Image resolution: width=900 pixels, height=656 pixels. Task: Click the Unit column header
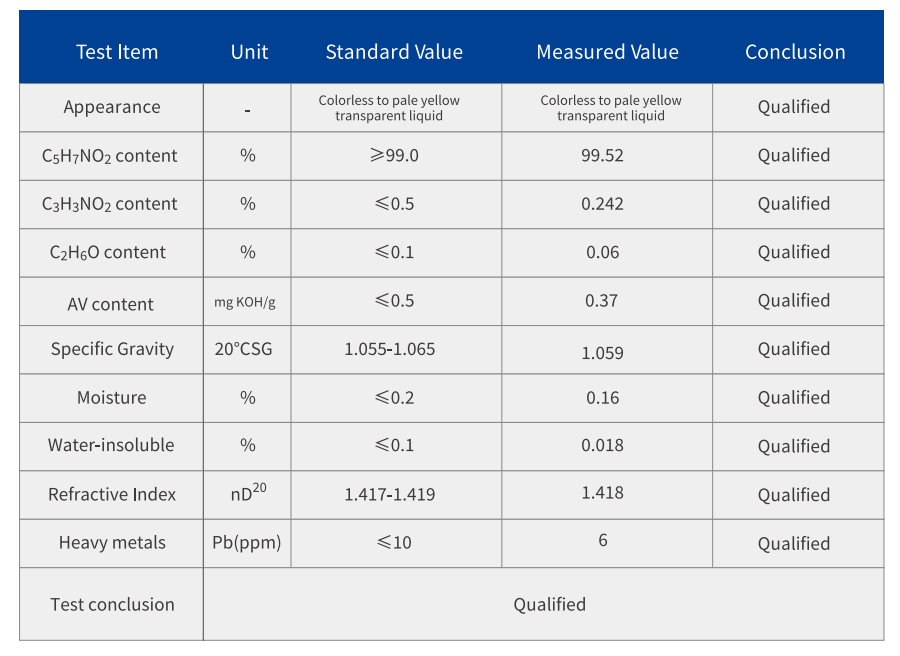coord(249,52)
